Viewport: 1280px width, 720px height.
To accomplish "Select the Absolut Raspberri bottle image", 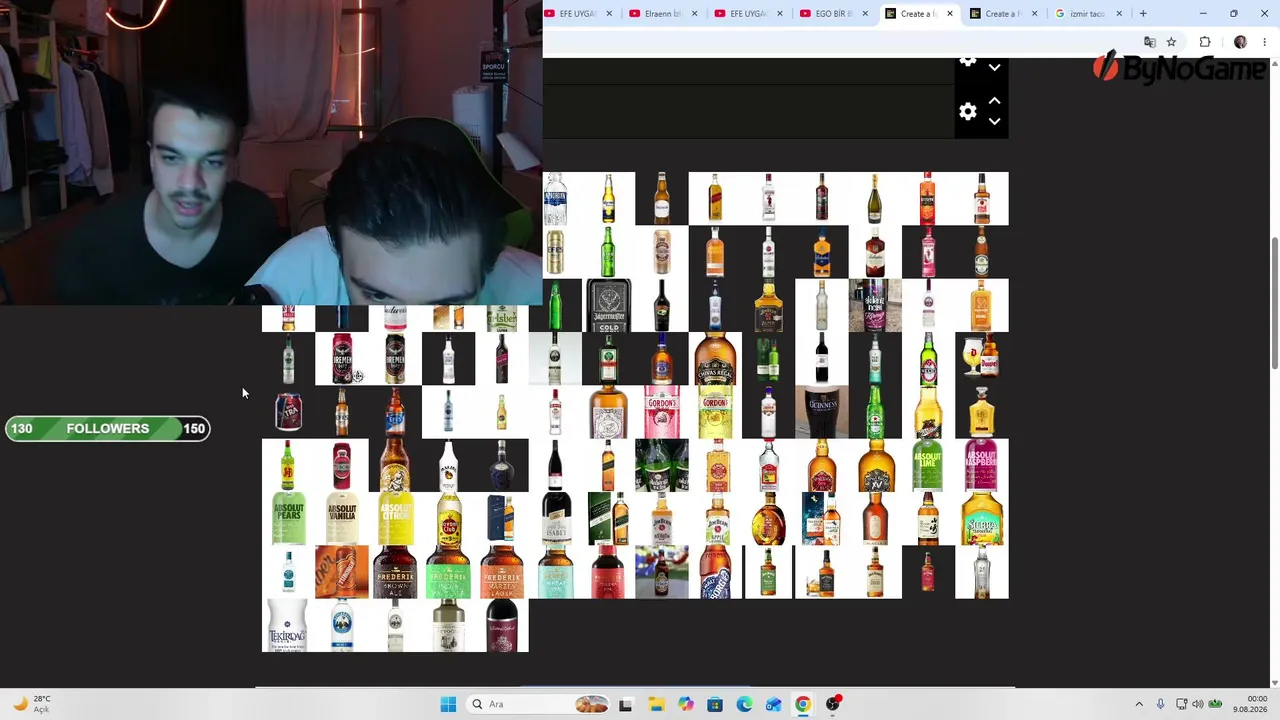I will coord(982,466).
